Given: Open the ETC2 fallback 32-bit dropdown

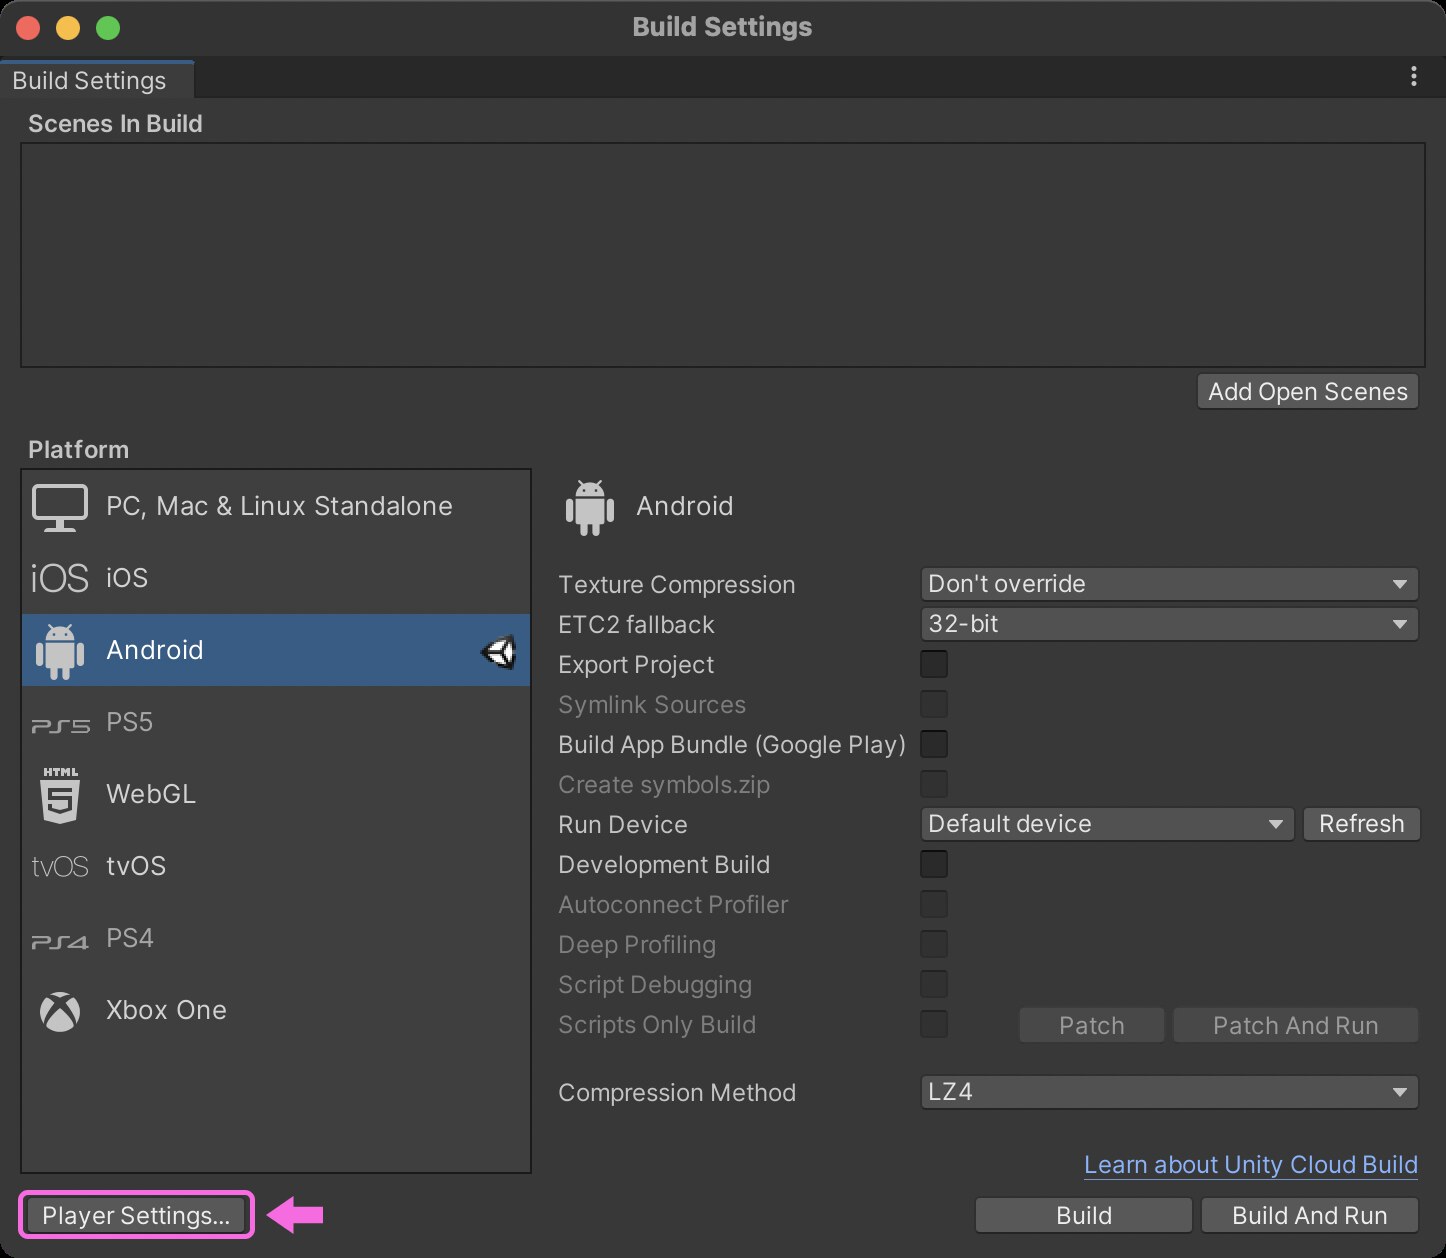Looking at the screenshot, I should coord(1169,624).
